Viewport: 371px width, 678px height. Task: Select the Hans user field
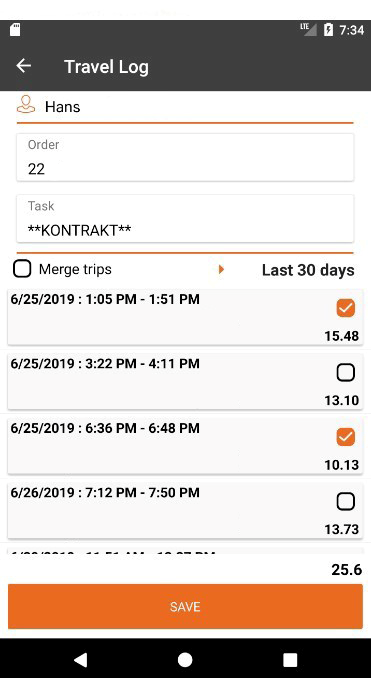click(x=185, y=107)
